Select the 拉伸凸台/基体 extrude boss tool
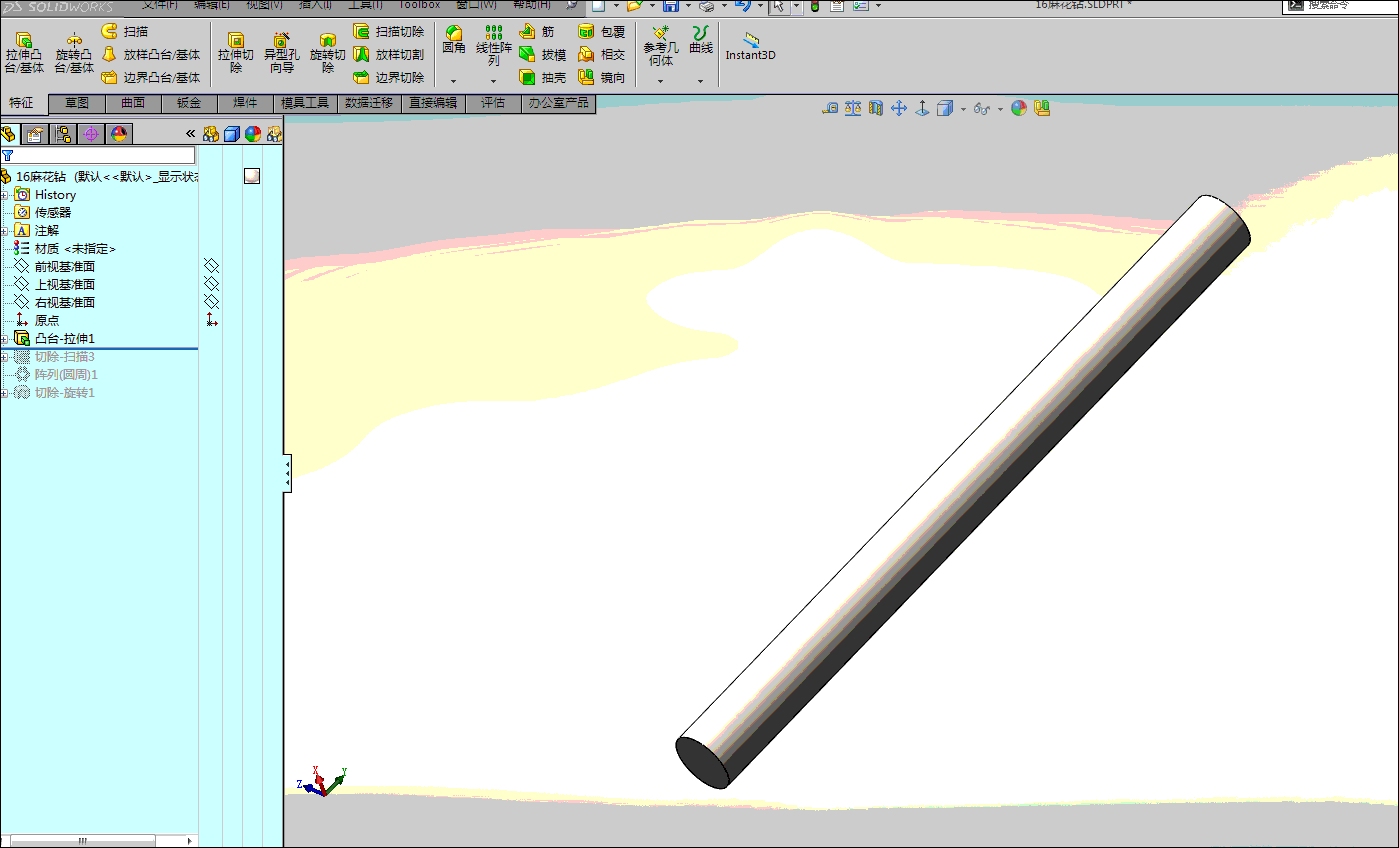Viewport: 1399px width, 848px height. (x=24, y=53)
